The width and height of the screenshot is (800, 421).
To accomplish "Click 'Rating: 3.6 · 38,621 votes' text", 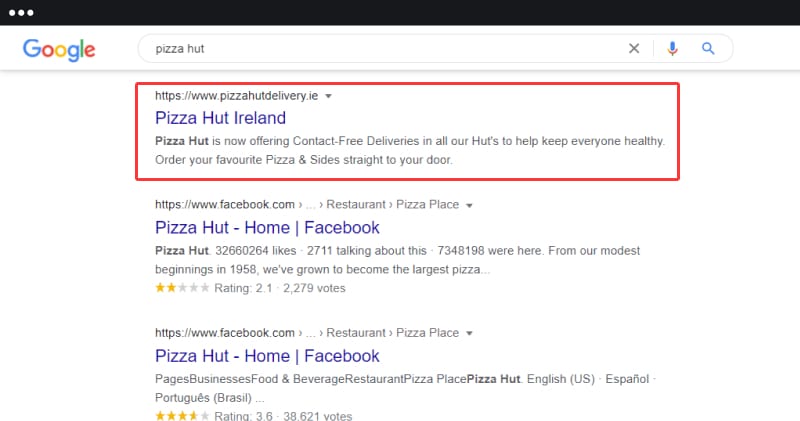I will (283, 416).
